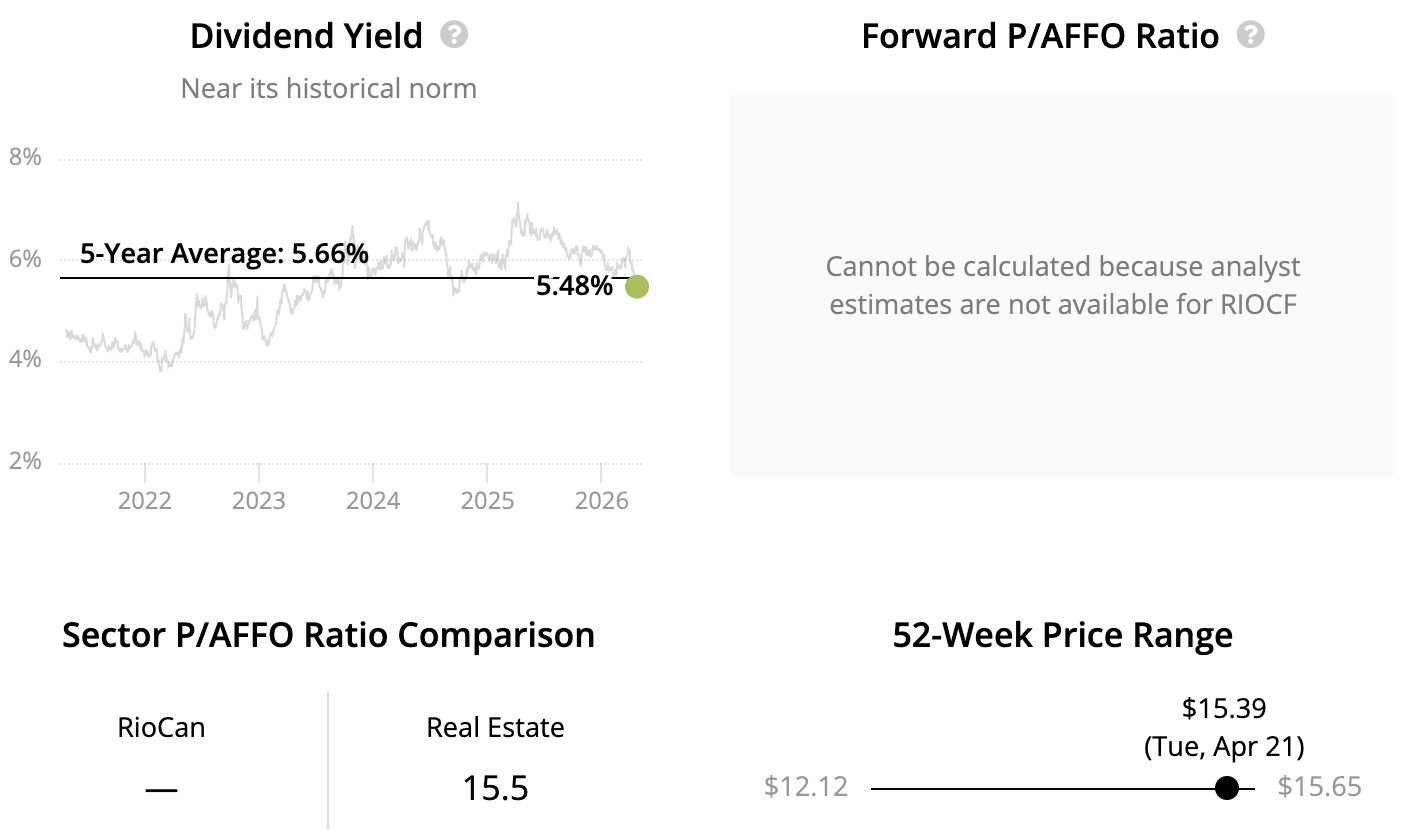
Task: Click the Dividend Yield help icon
Action: coord(455,36)
